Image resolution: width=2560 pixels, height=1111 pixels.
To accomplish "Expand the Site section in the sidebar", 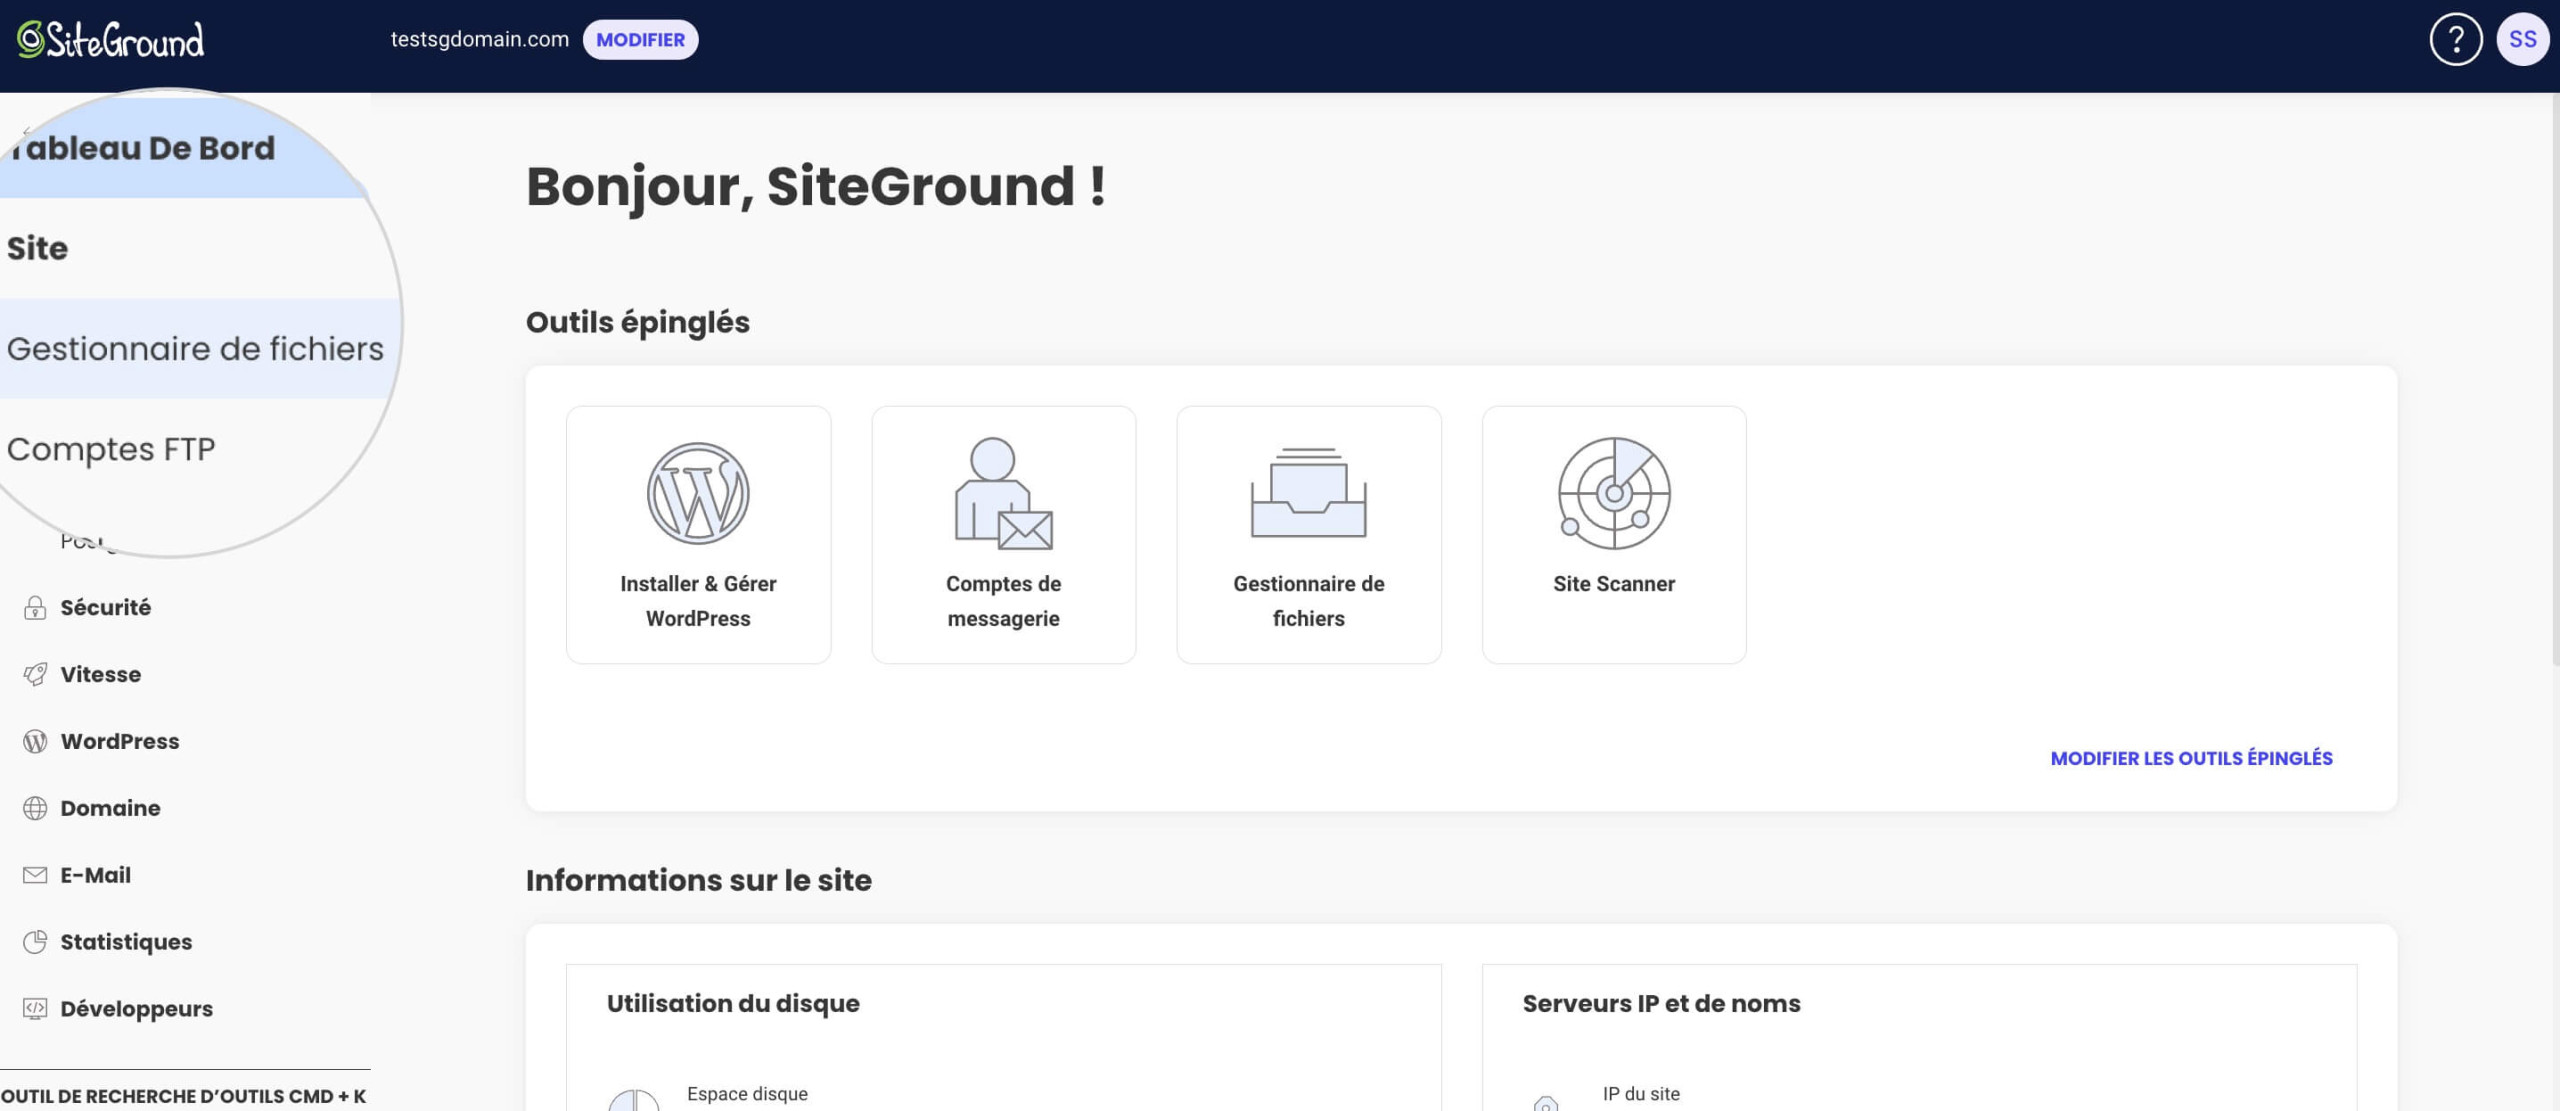I will click(38, 248).
